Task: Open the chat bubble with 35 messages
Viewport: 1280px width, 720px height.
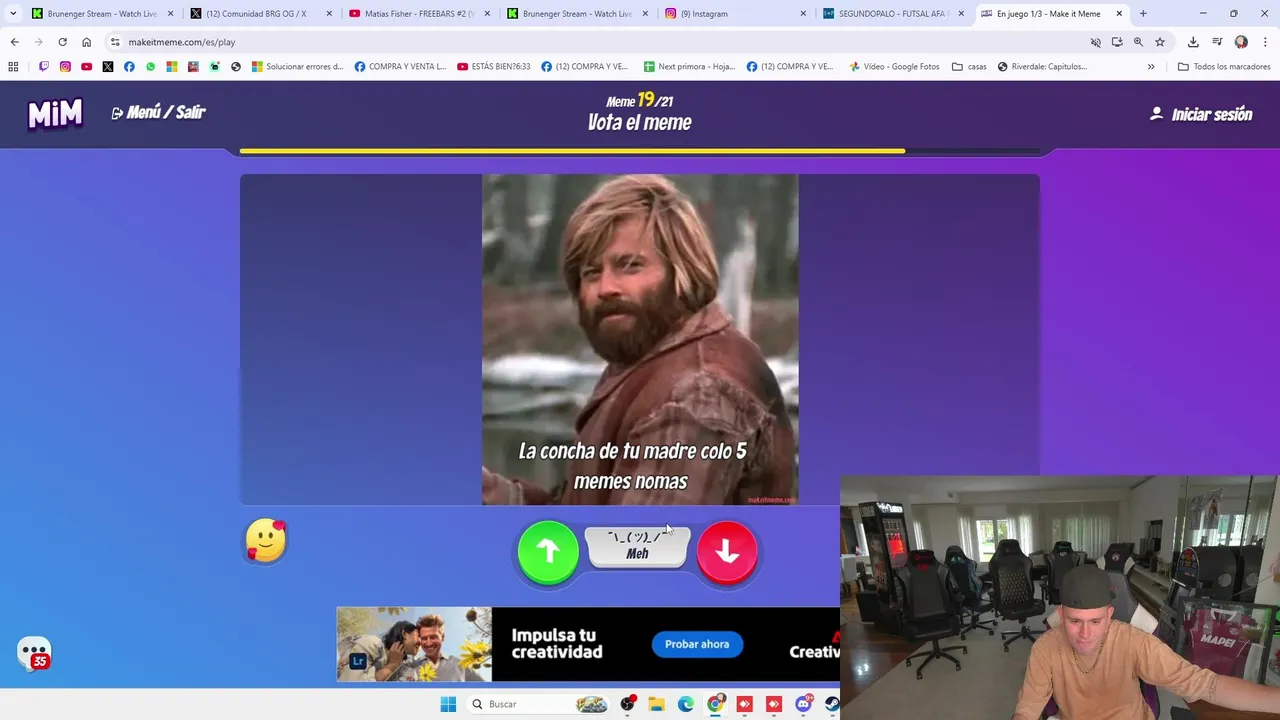Action: coord(34,654)
